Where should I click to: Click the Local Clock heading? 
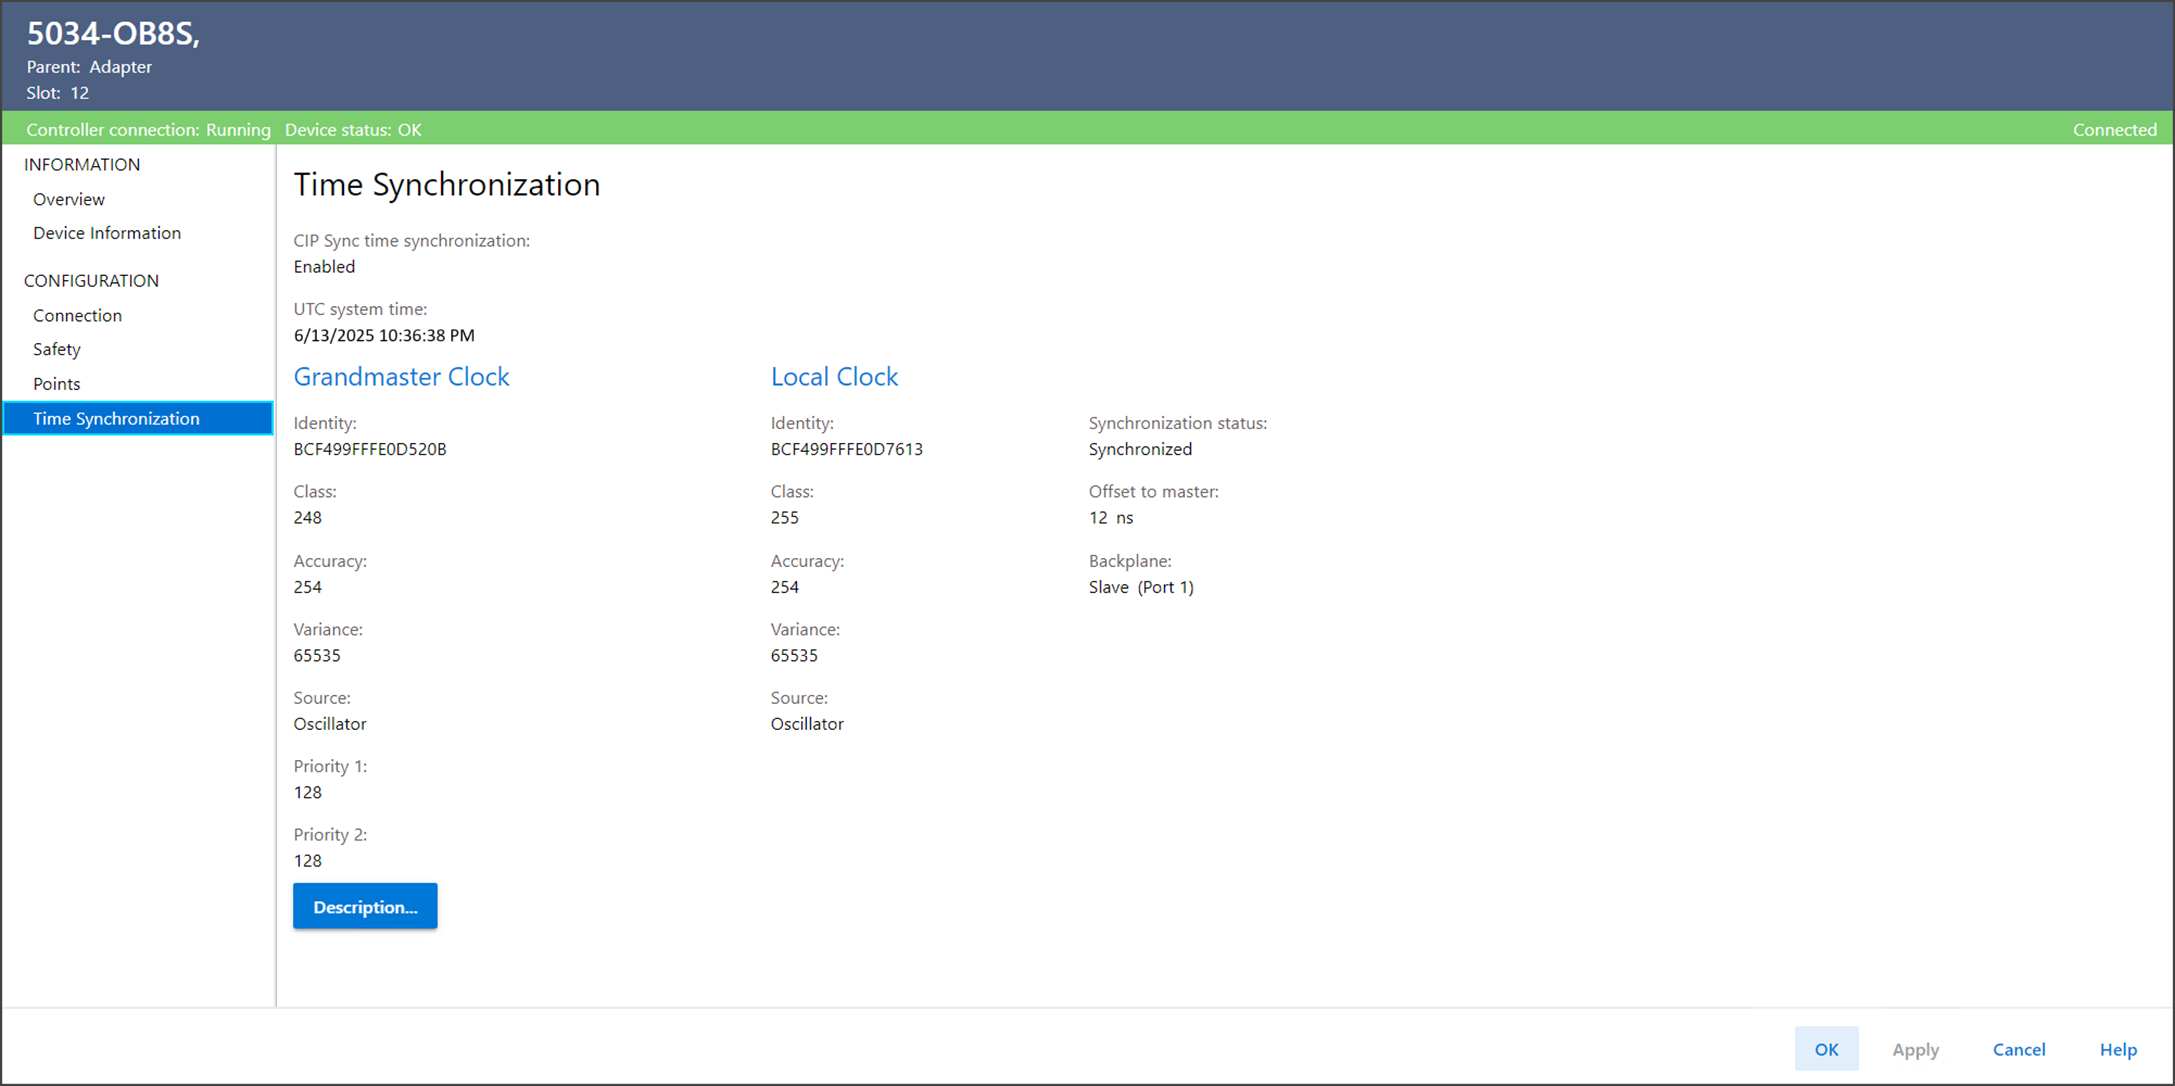(x=834, y=377)
